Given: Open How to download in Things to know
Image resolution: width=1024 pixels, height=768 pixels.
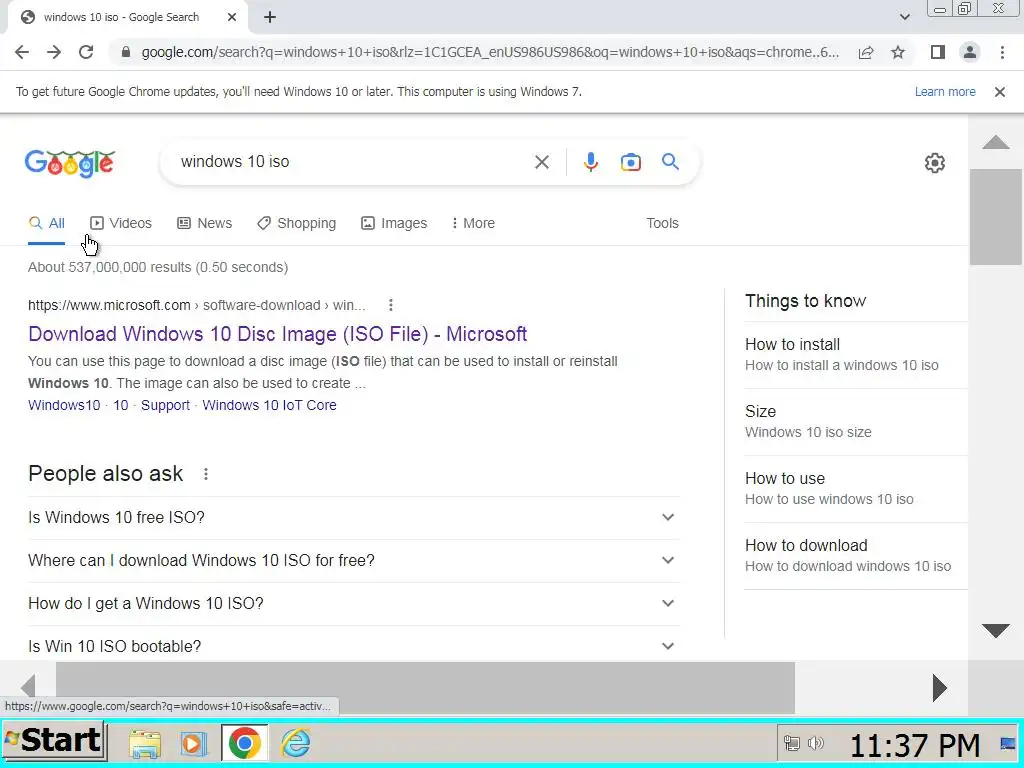Looking at the screenshot, I should point(856,556).
